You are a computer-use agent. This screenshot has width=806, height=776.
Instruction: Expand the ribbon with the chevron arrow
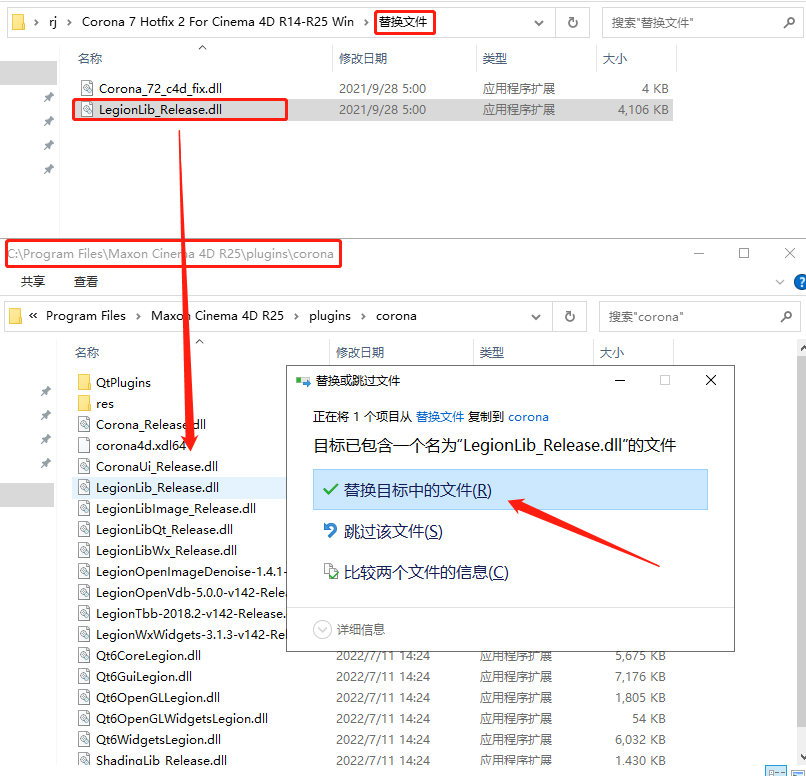tap(780, 282)
